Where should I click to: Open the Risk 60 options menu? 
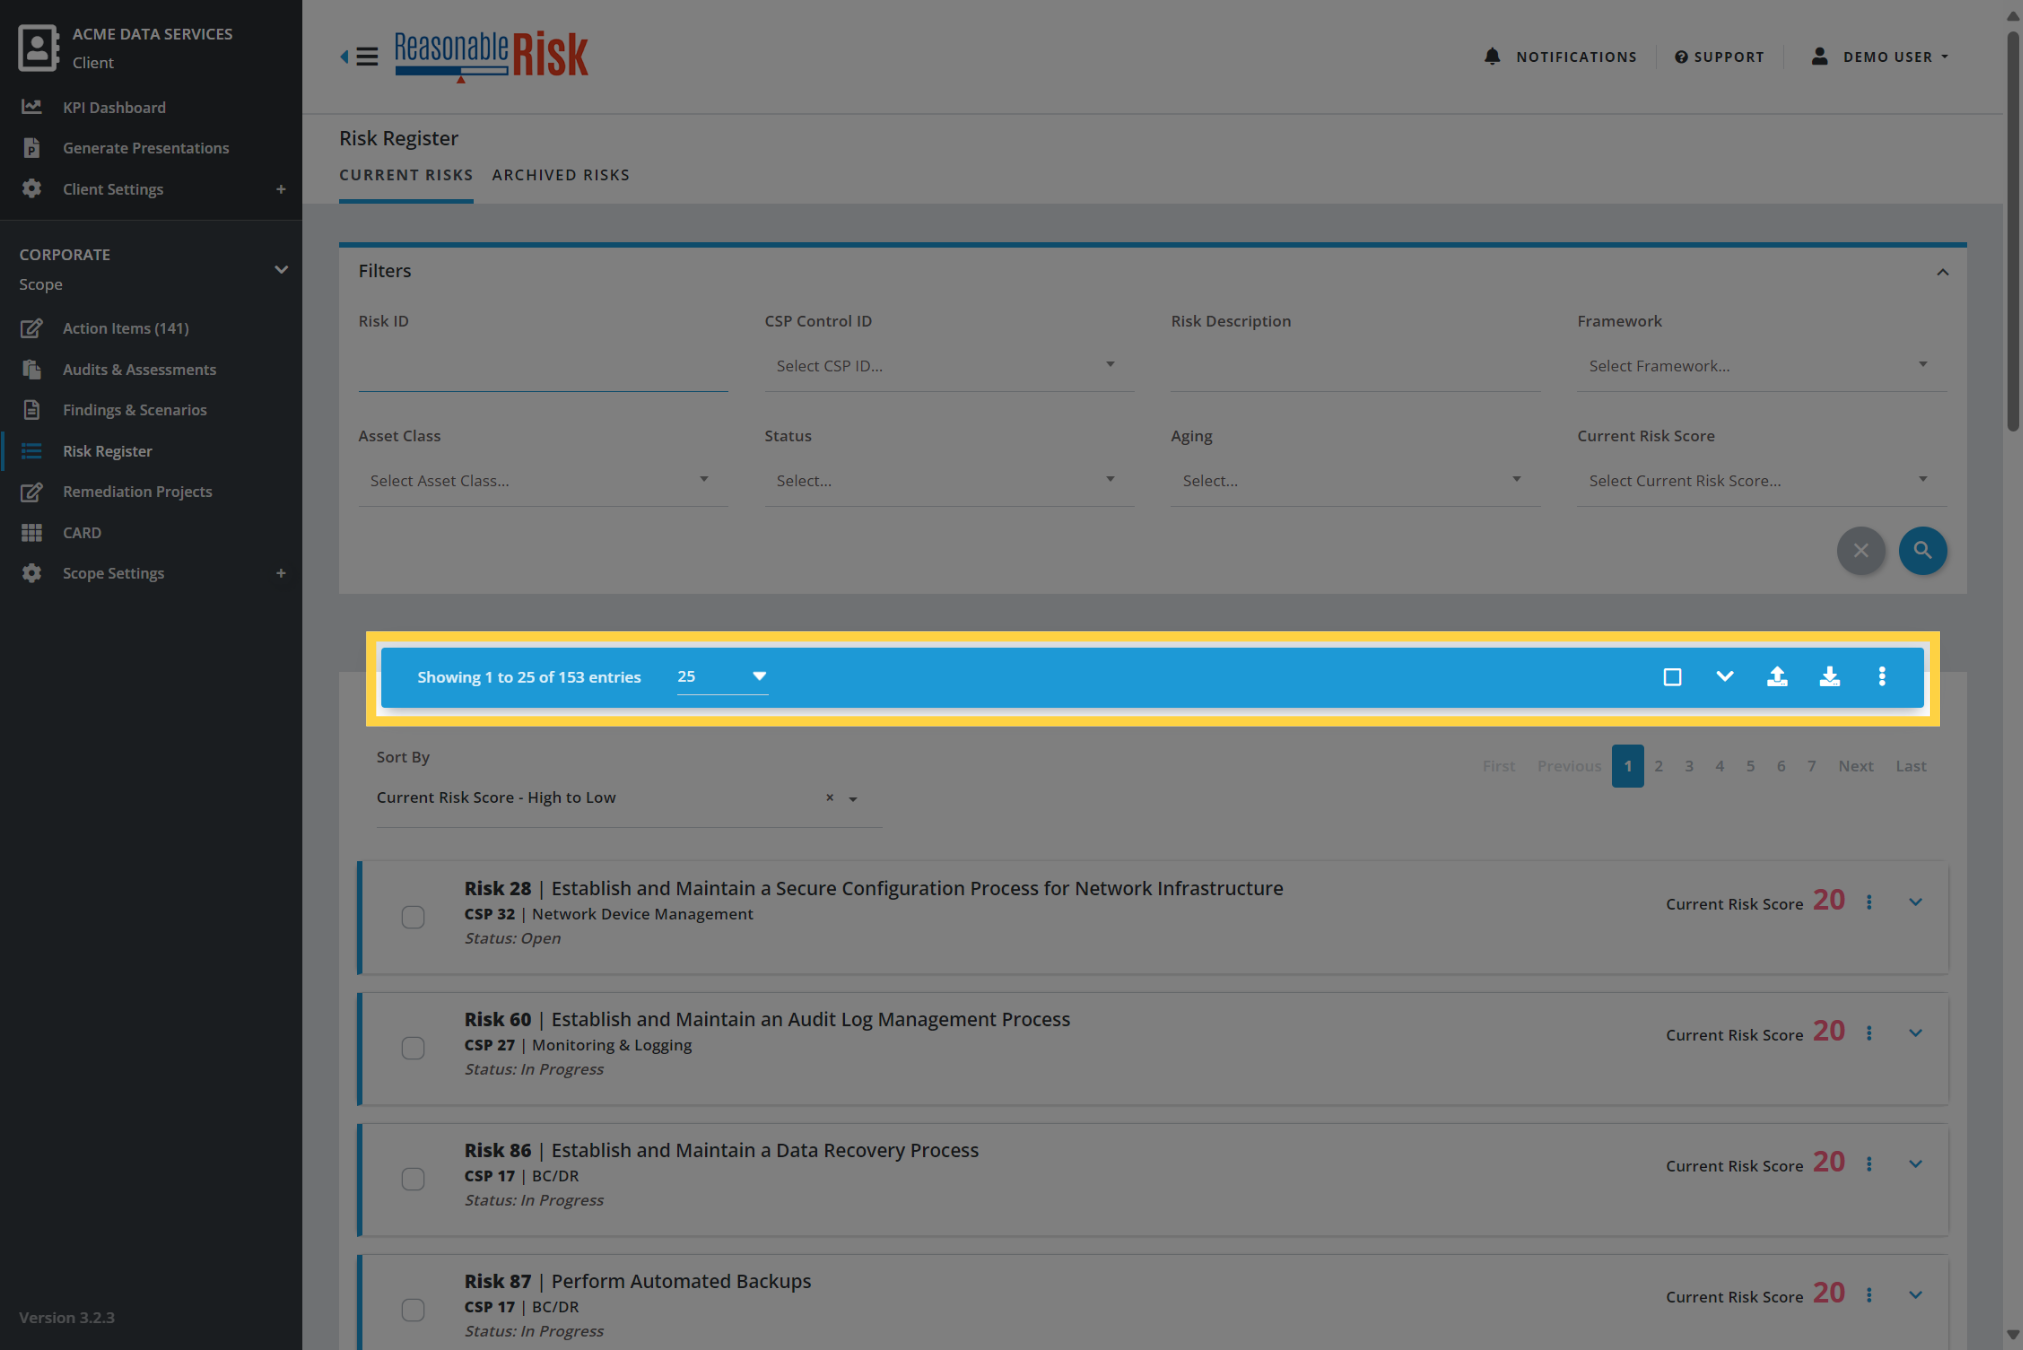point(1869,1033)
